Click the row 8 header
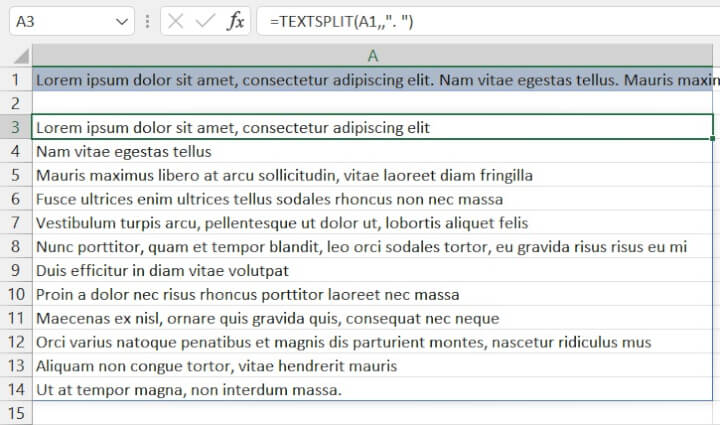 [x=15, y=246]
